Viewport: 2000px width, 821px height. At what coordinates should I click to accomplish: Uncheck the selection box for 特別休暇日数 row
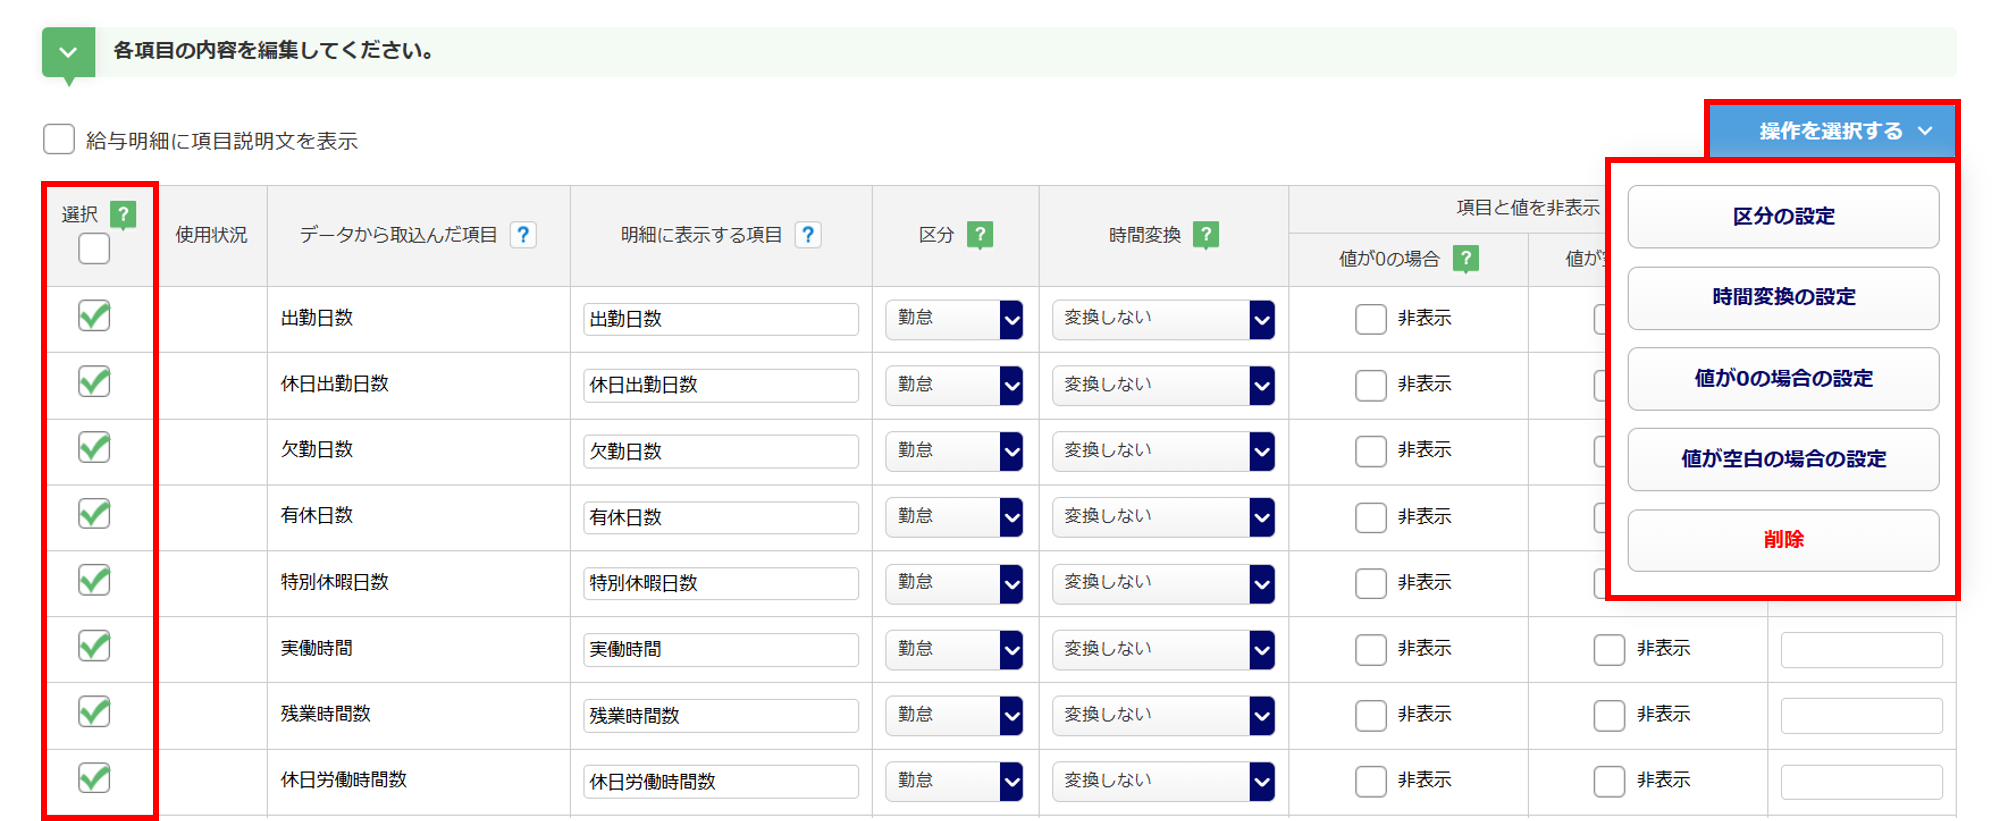coord(94,580)
